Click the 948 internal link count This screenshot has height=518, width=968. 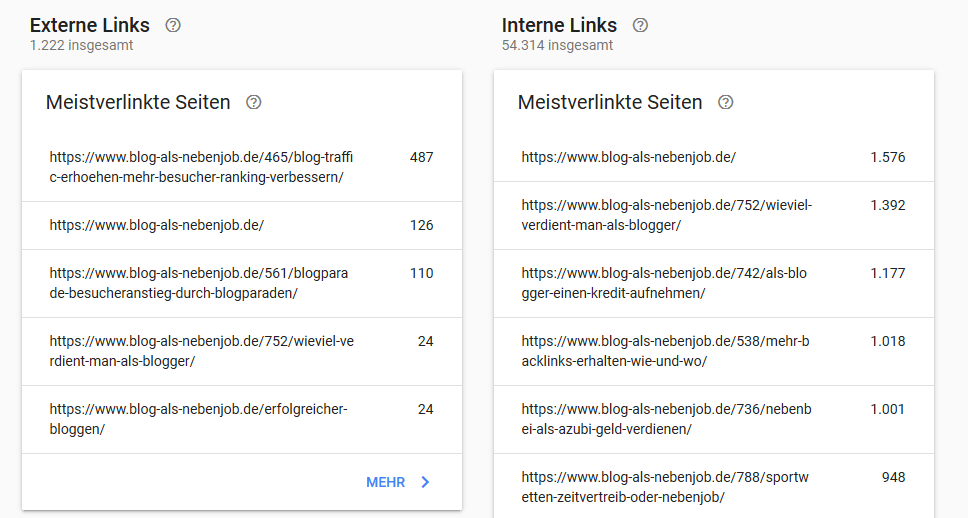893,477
